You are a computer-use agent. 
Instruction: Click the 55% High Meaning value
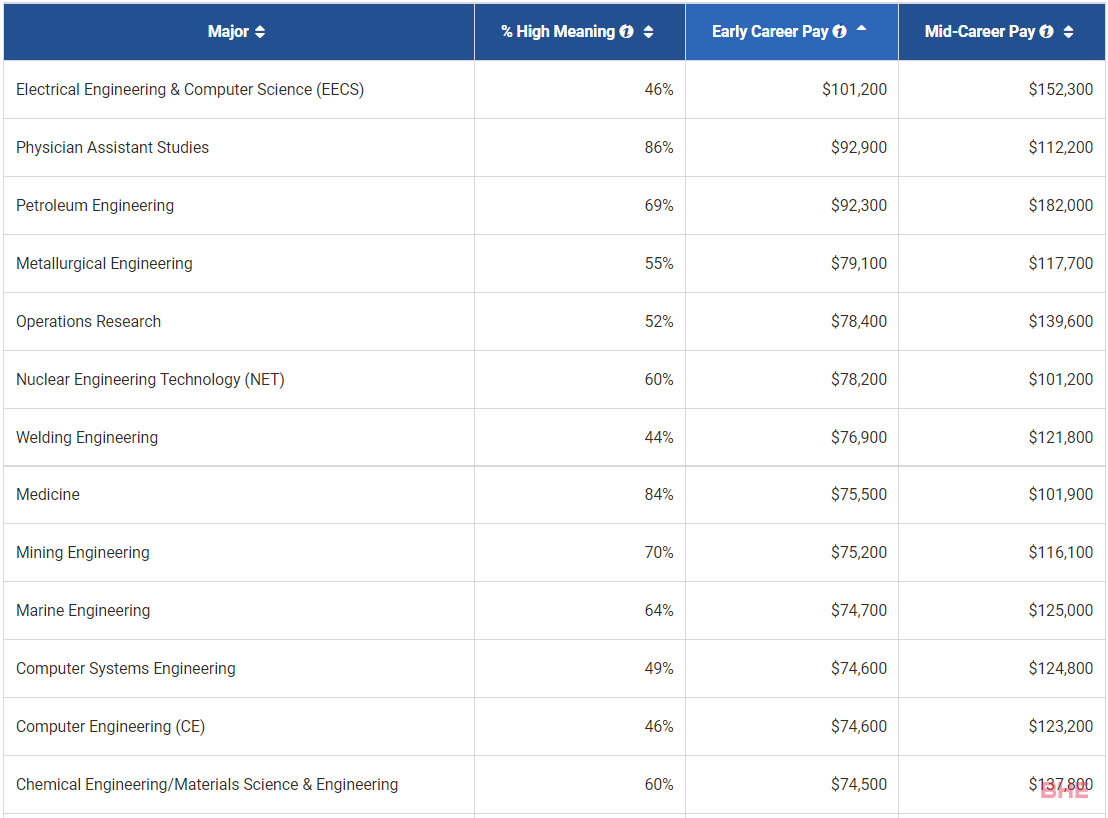click(x=659, y=263)
